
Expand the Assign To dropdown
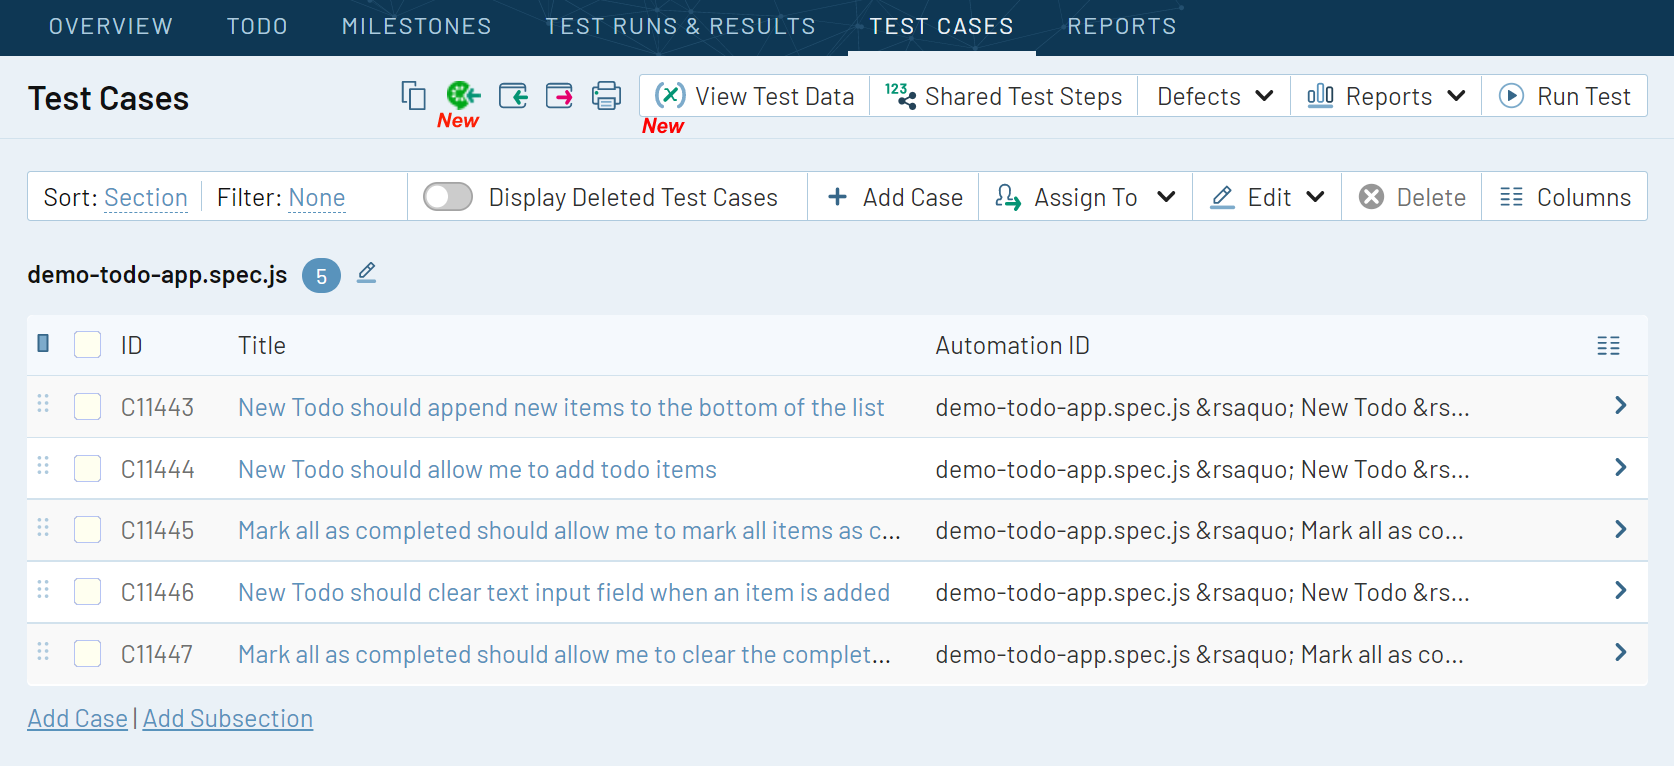click(x=1085, y=198)
